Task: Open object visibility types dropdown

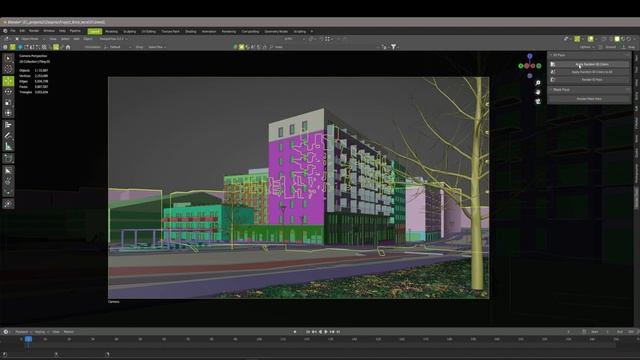Action: click(x=567, y=39)
